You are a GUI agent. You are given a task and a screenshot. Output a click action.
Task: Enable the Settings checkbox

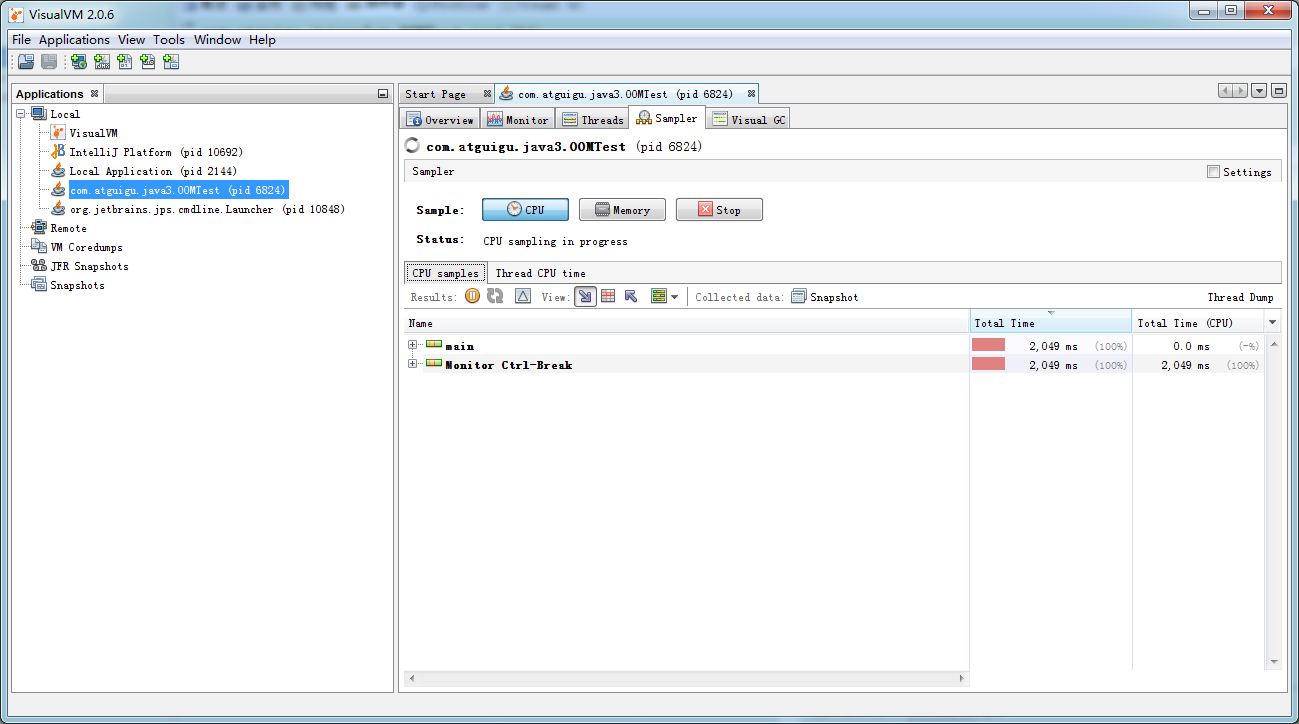(x=1213, y=172)
